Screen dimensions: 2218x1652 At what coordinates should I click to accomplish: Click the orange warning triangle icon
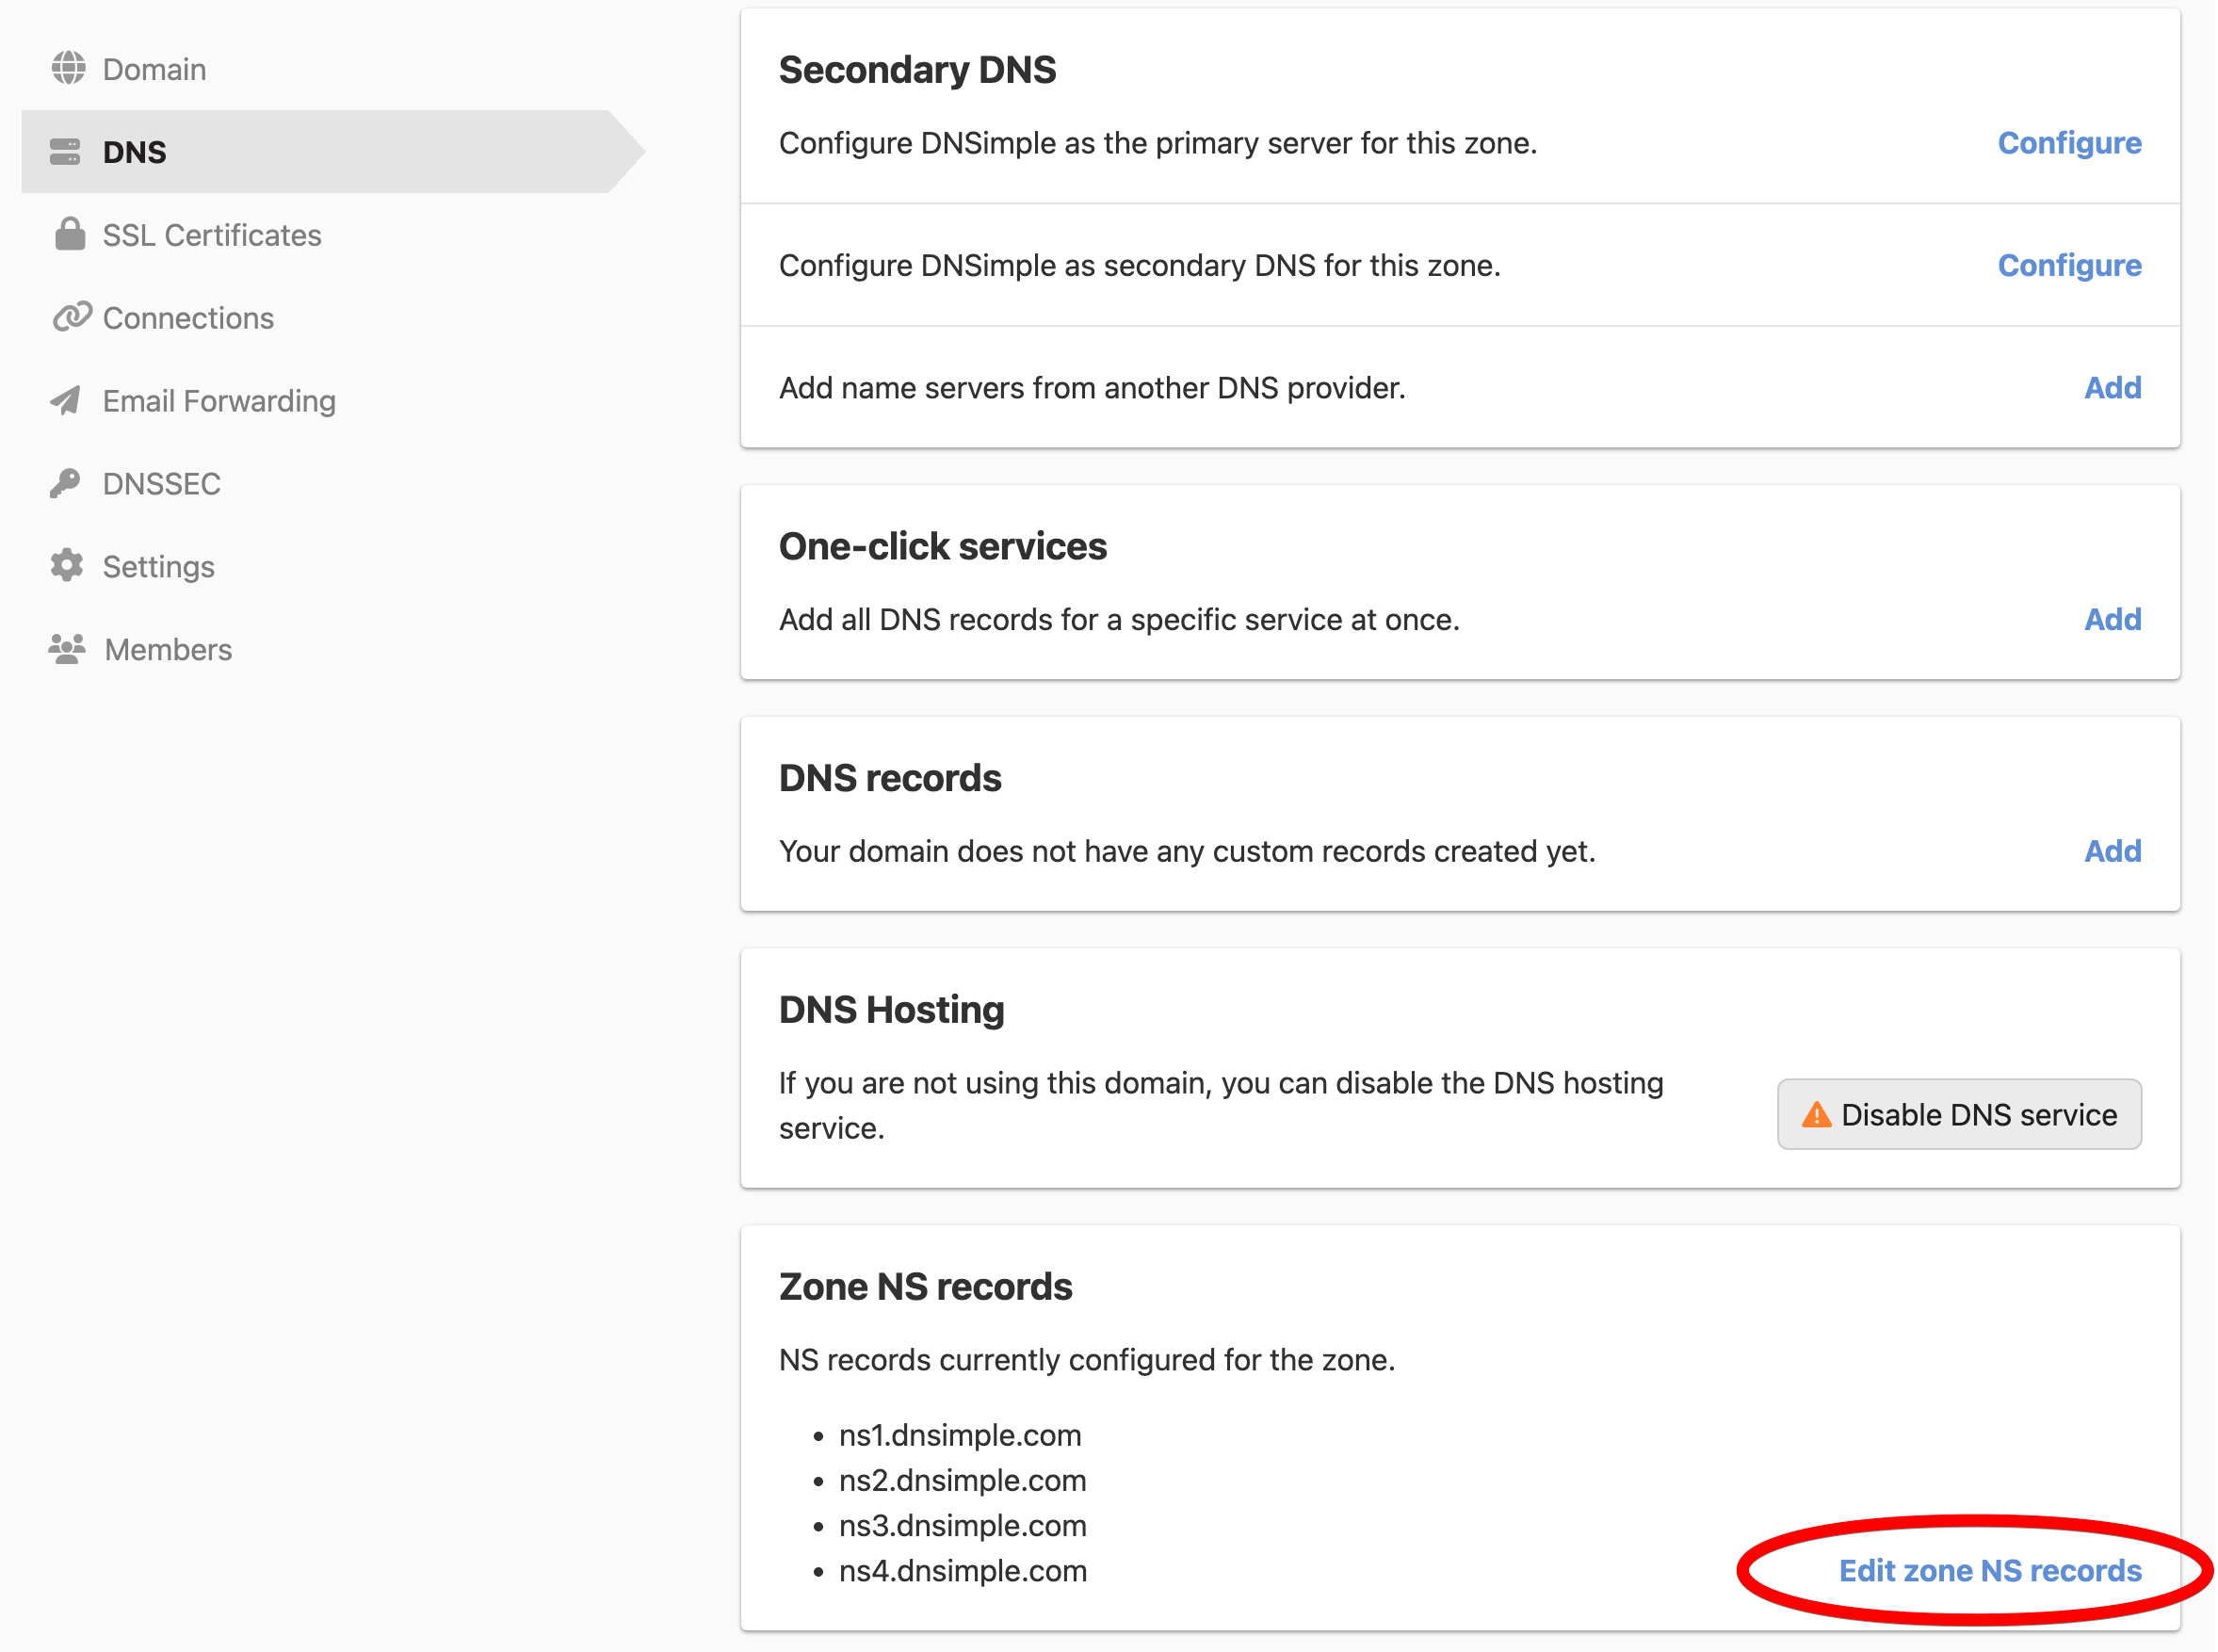tap(1815, 1114)
